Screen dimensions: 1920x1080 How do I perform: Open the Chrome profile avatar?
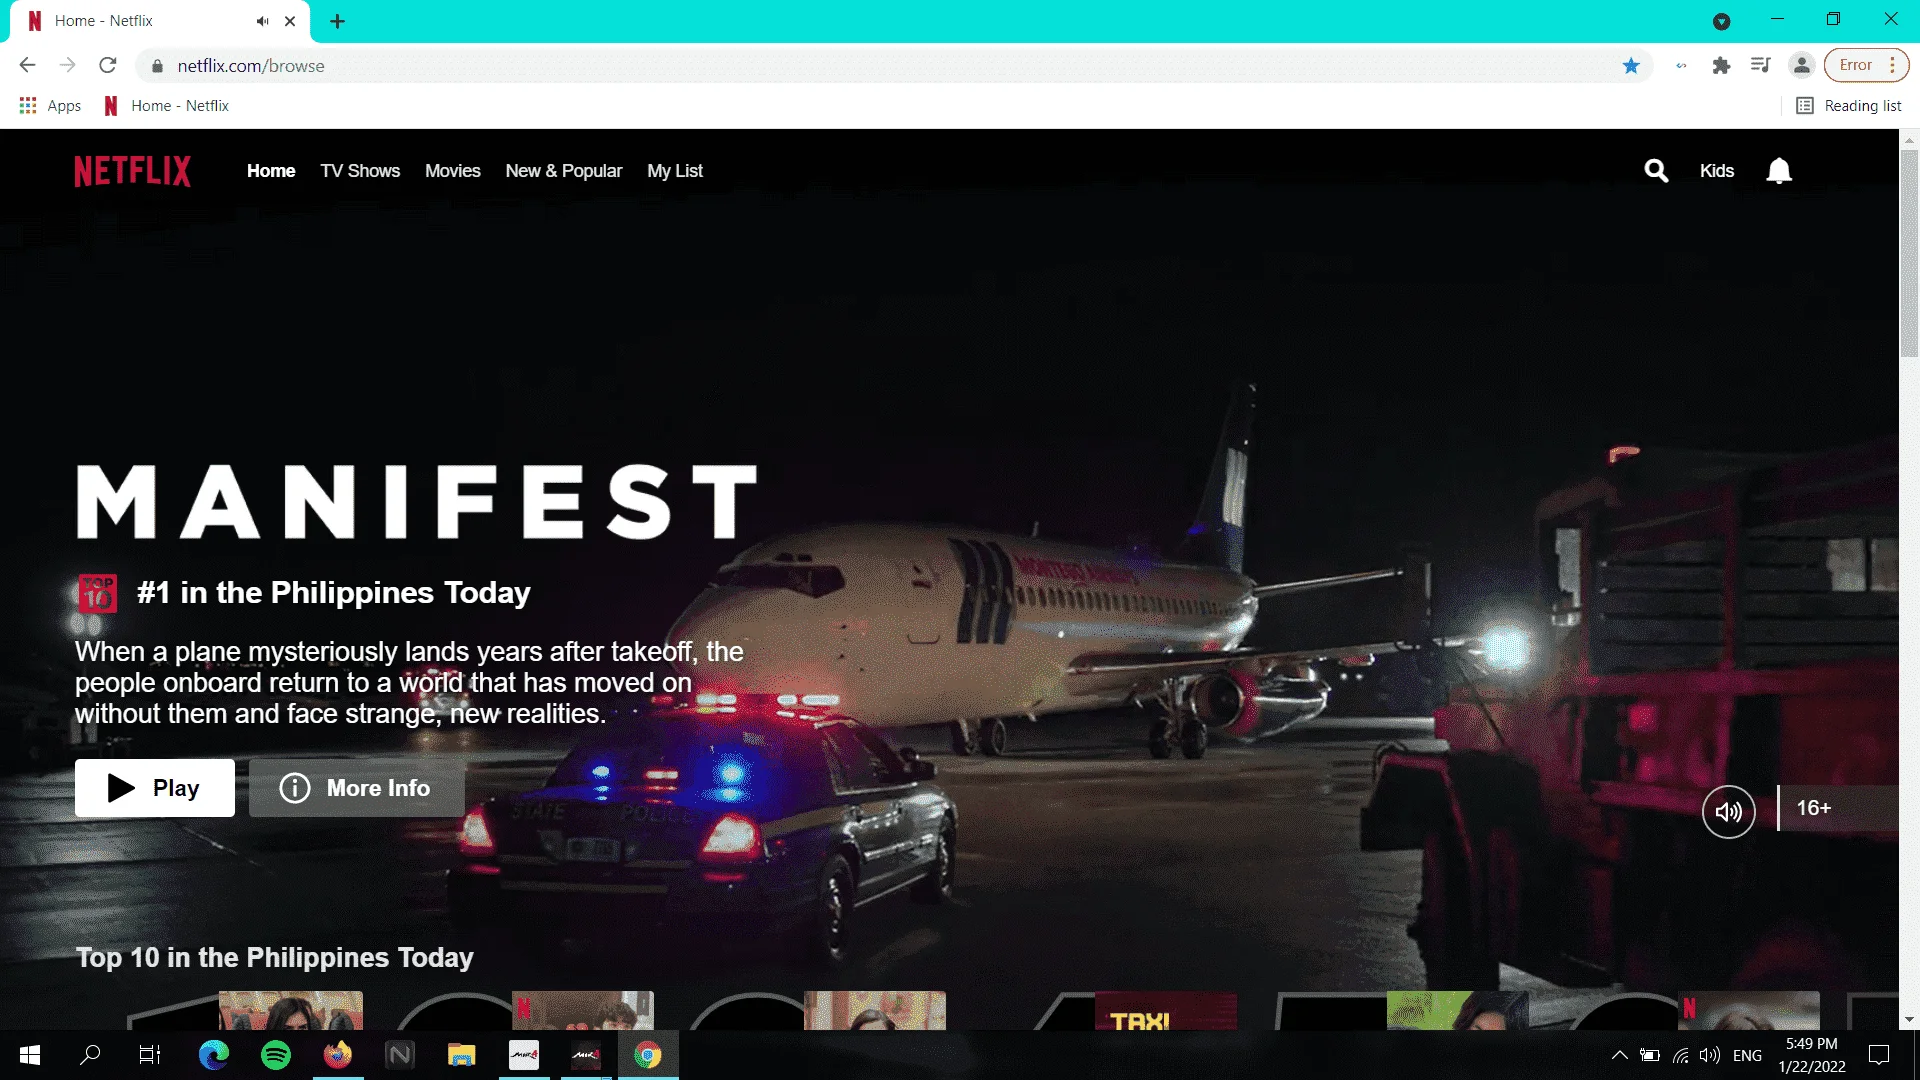1801,66
